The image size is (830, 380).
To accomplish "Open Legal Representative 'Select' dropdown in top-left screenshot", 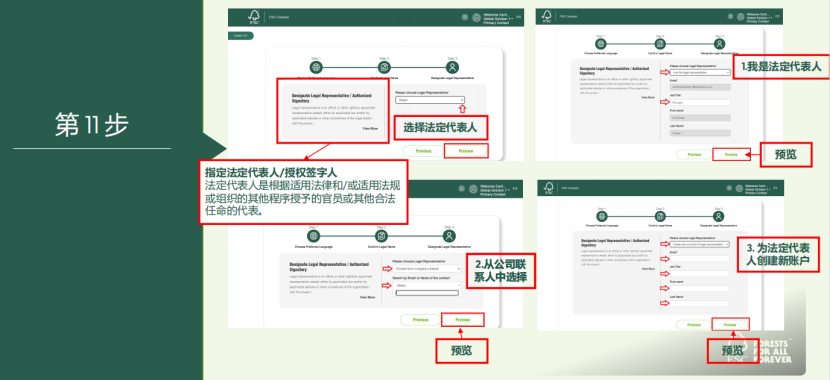I will 430,100.
